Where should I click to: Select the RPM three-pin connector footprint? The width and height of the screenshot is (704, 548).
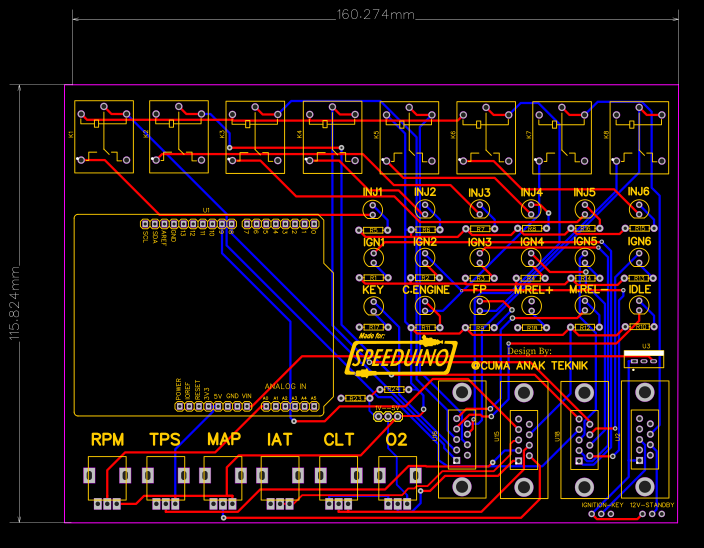click(x=107, y=483)
